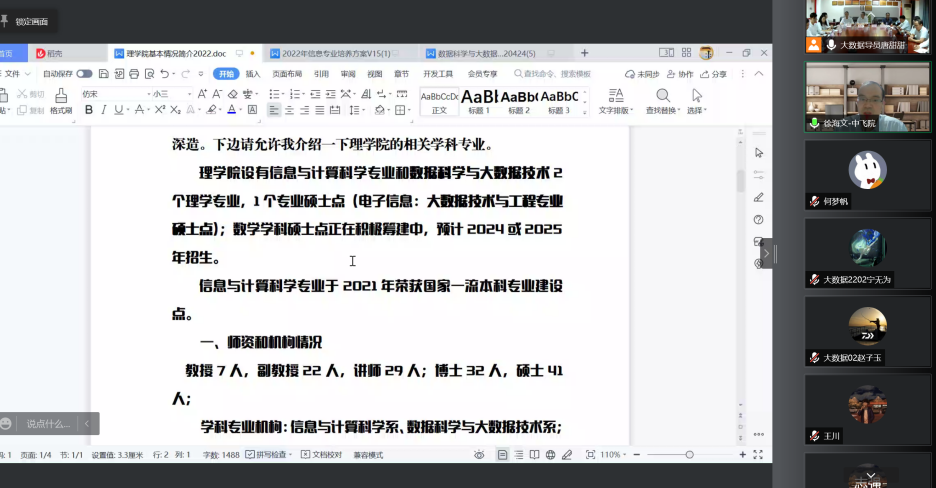Toggle mic icon of 大数据02赵子玉

[x=814, y=358]
